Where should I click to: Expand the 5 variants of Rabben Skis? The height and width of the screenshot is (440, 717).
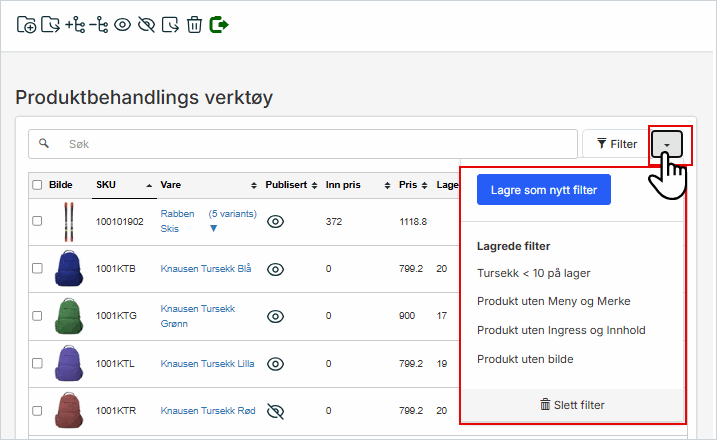tap(213, 229)
